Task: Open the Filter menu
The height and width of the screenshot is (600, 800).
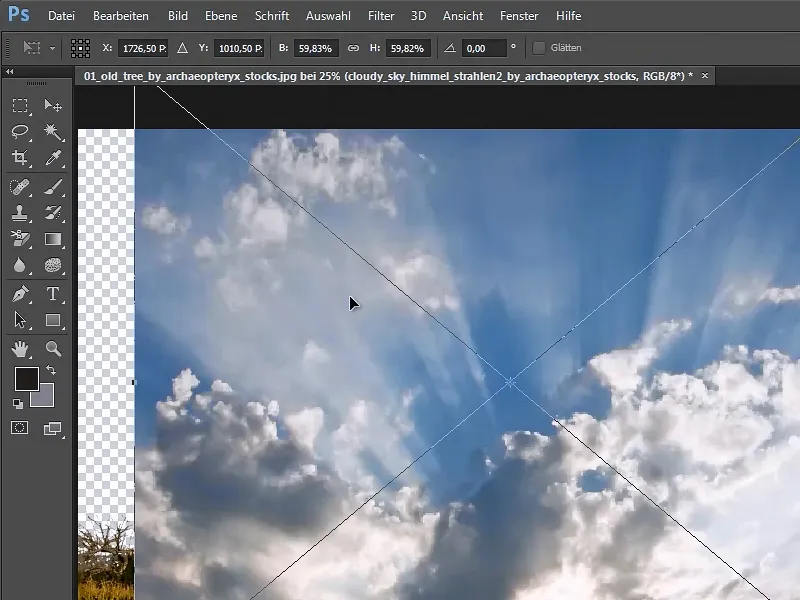Action: (x=381, y=16)
